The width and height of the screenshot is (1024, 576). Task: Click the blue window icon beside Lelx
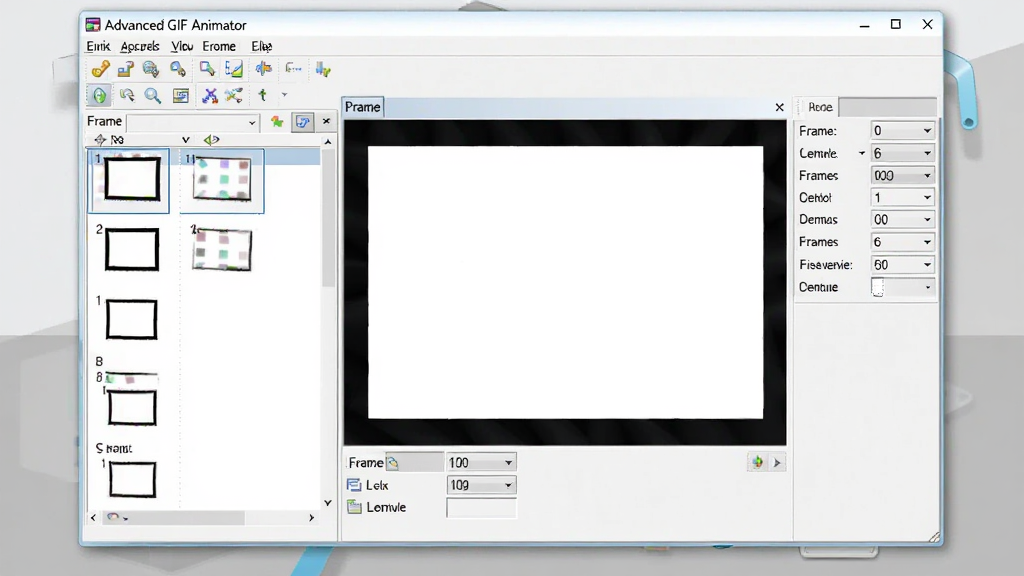tap(354, 485)
